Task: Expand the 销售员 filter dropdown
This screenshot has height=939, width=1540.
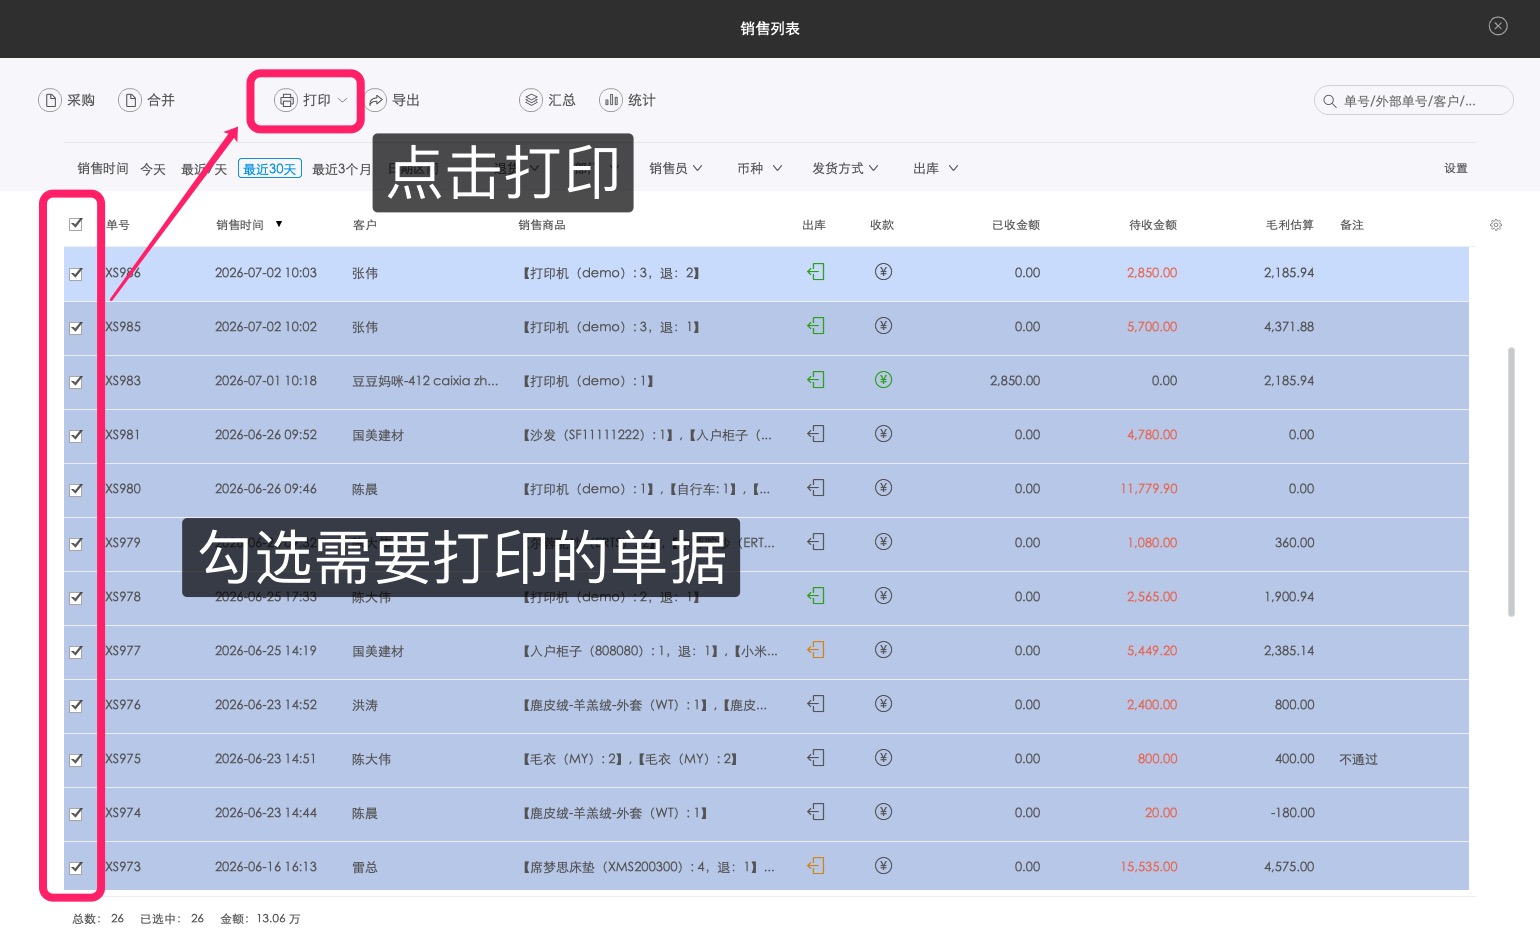Action: (x=676, y=168)
